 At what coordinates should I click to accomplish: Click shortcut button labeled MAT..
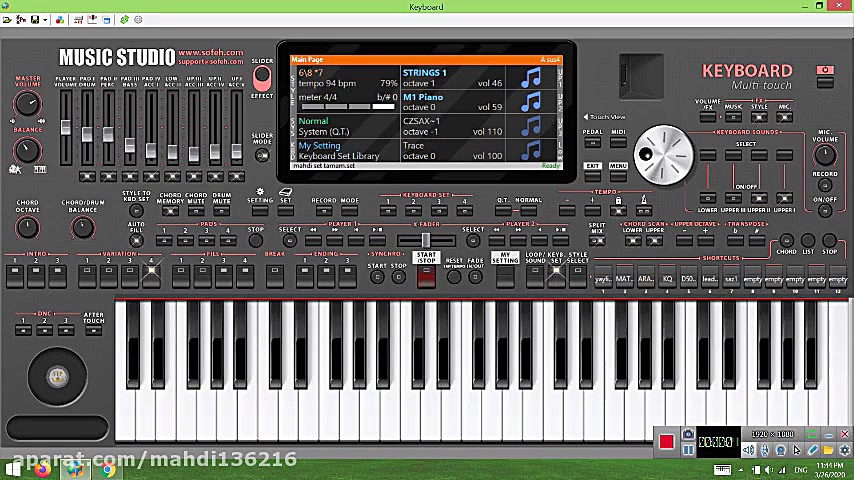click(x=624, y=278)
